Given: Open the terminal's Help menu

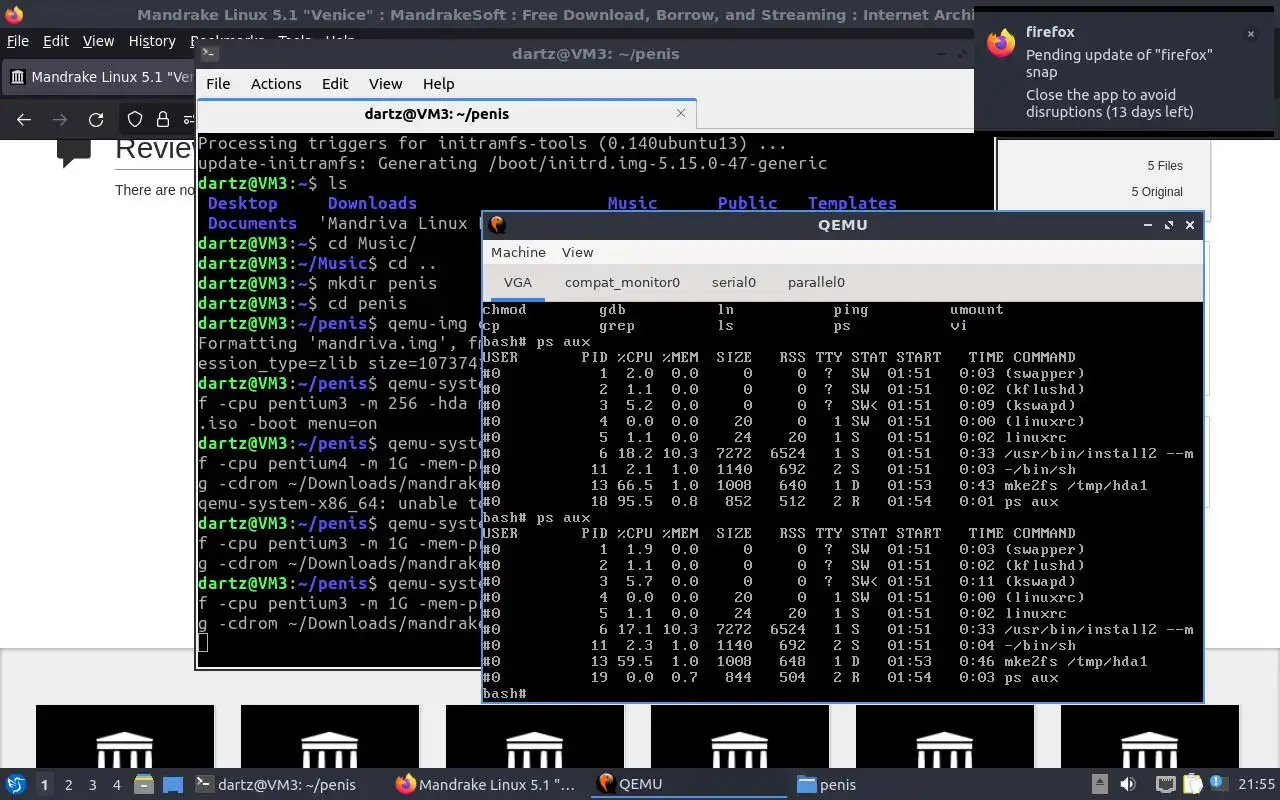Looking at the screenshot, I should [438, 84].
